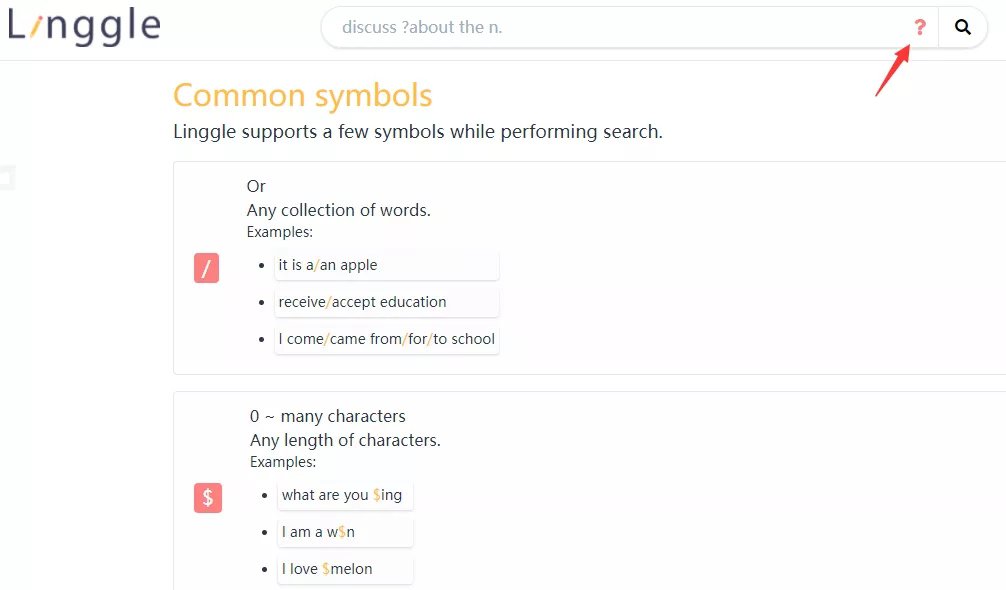Click the Common symbols heading
Screen dimensions: 1006x590
click(303, 96)
